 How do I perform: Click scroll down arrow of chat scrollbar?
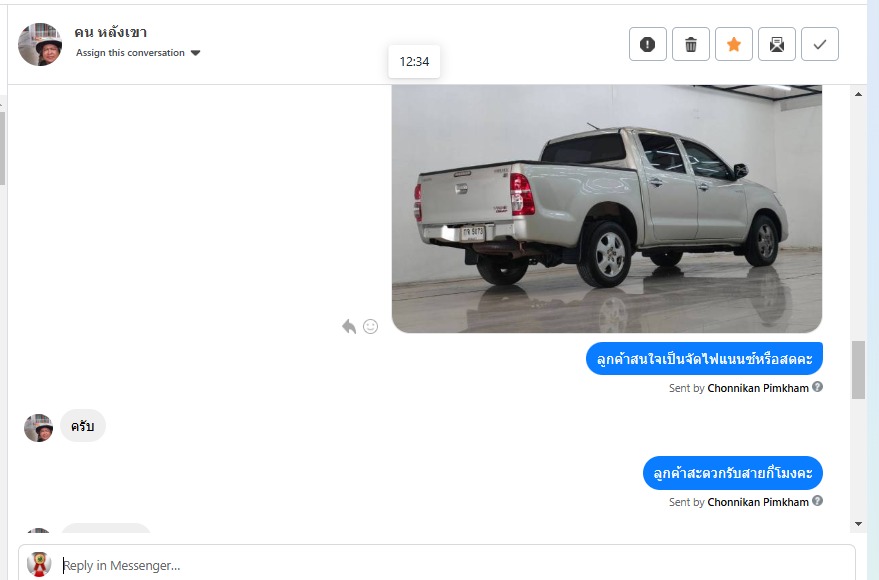[x=858, y=523]
